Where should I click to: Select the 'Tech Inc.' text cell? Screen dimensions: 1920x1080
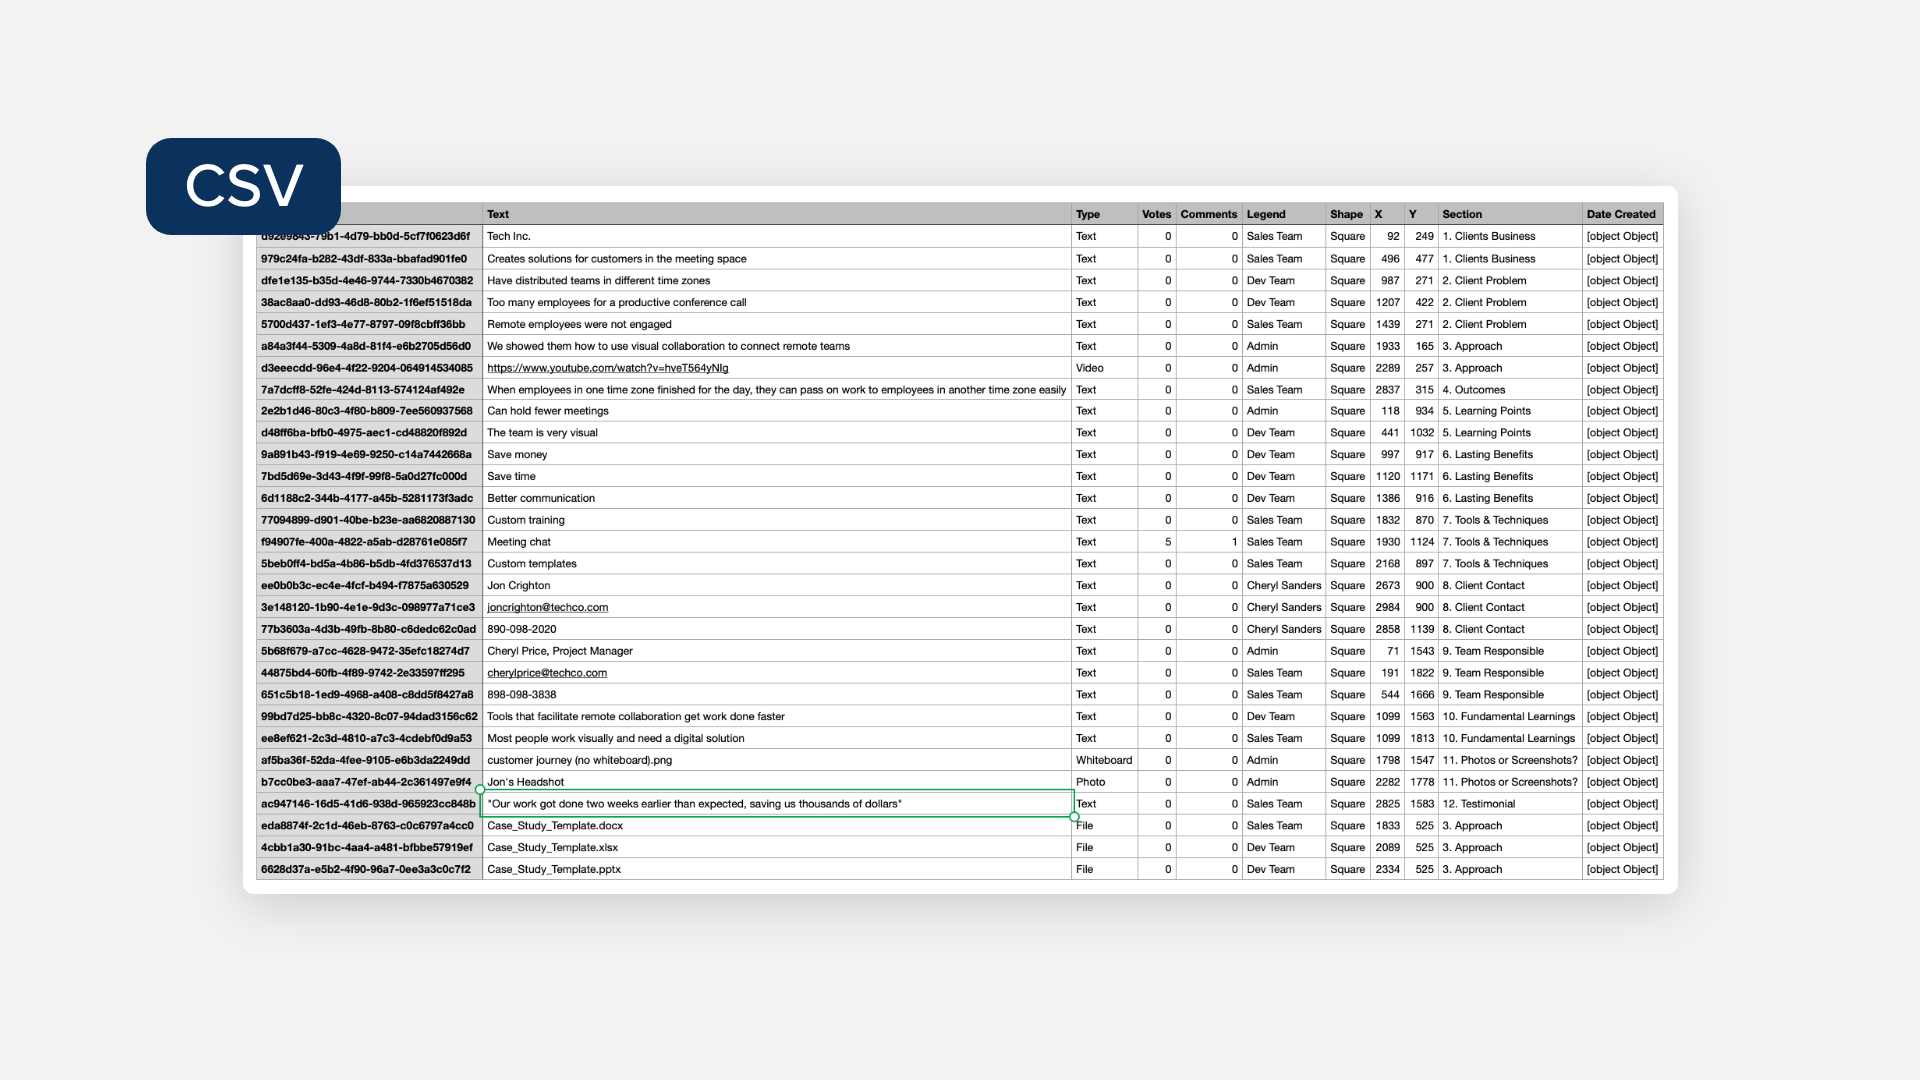point(777,237)
